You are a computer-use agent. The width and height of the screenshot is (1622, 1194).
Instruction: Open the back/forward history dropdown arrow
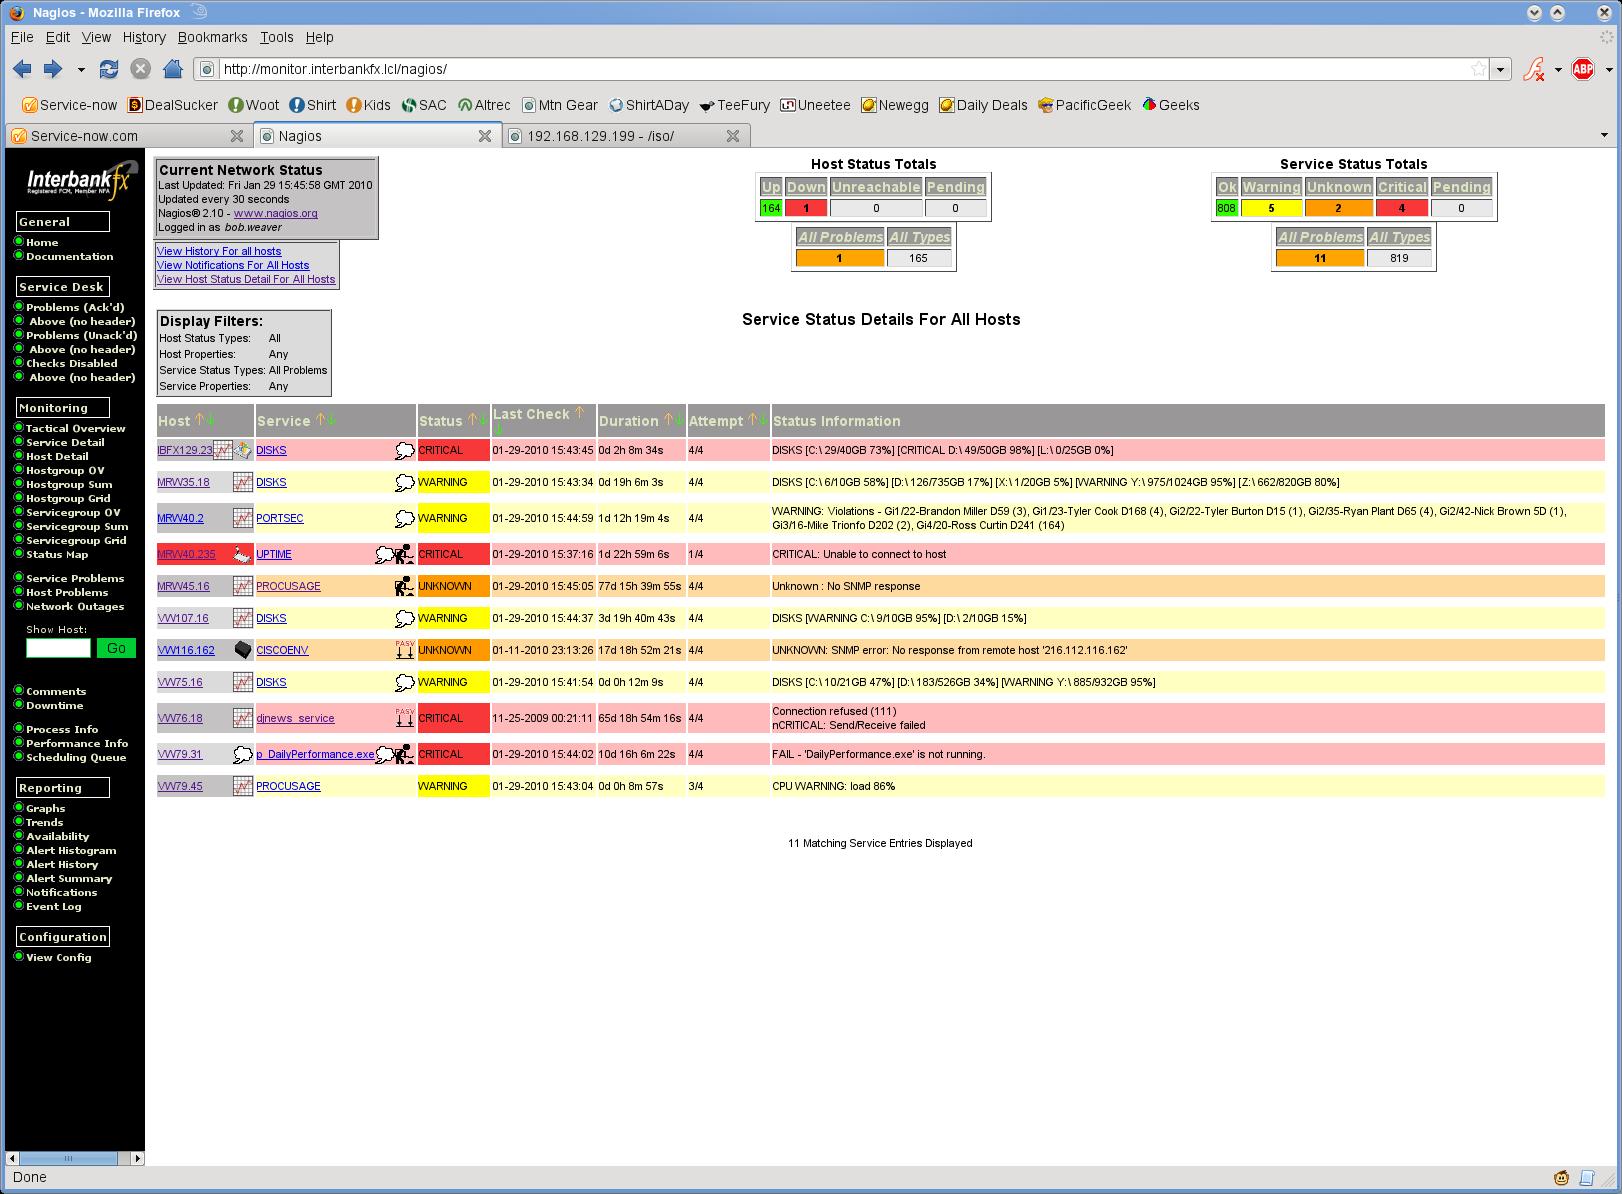coord(80,69)
